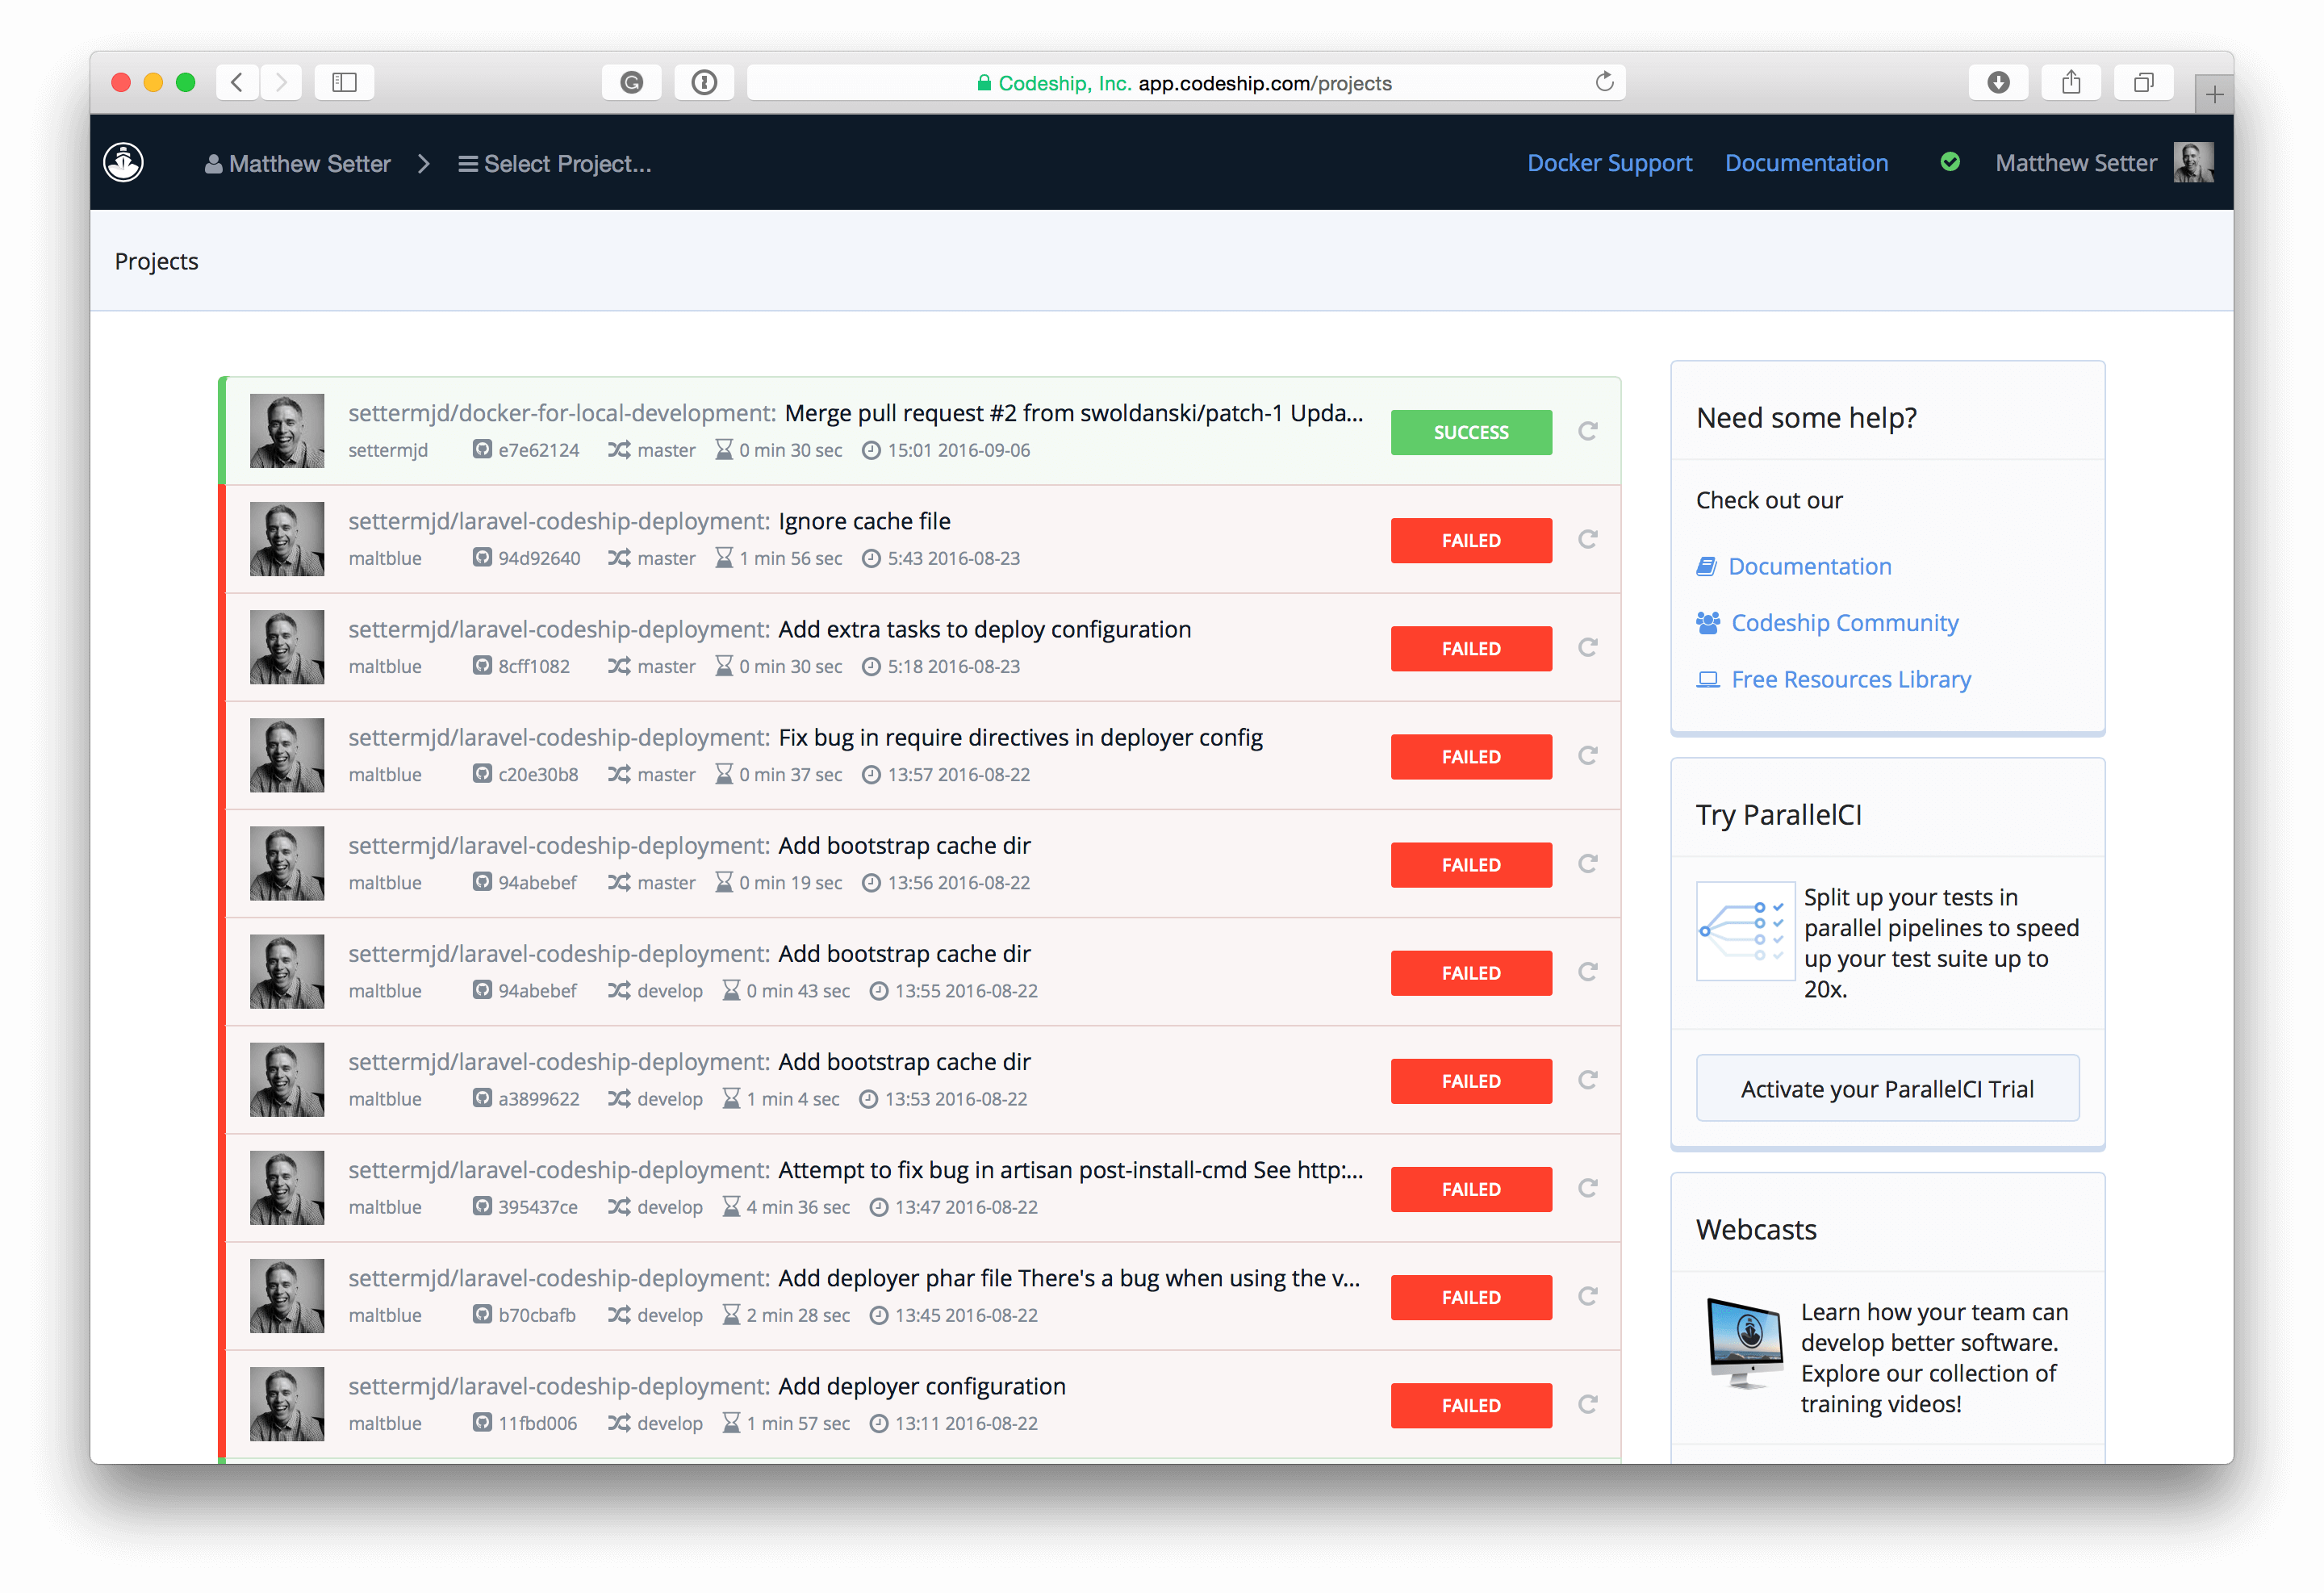Click commit hash 395437ce
The height and width of the screenshot is (1593, 2324).
coord(537,1207)
